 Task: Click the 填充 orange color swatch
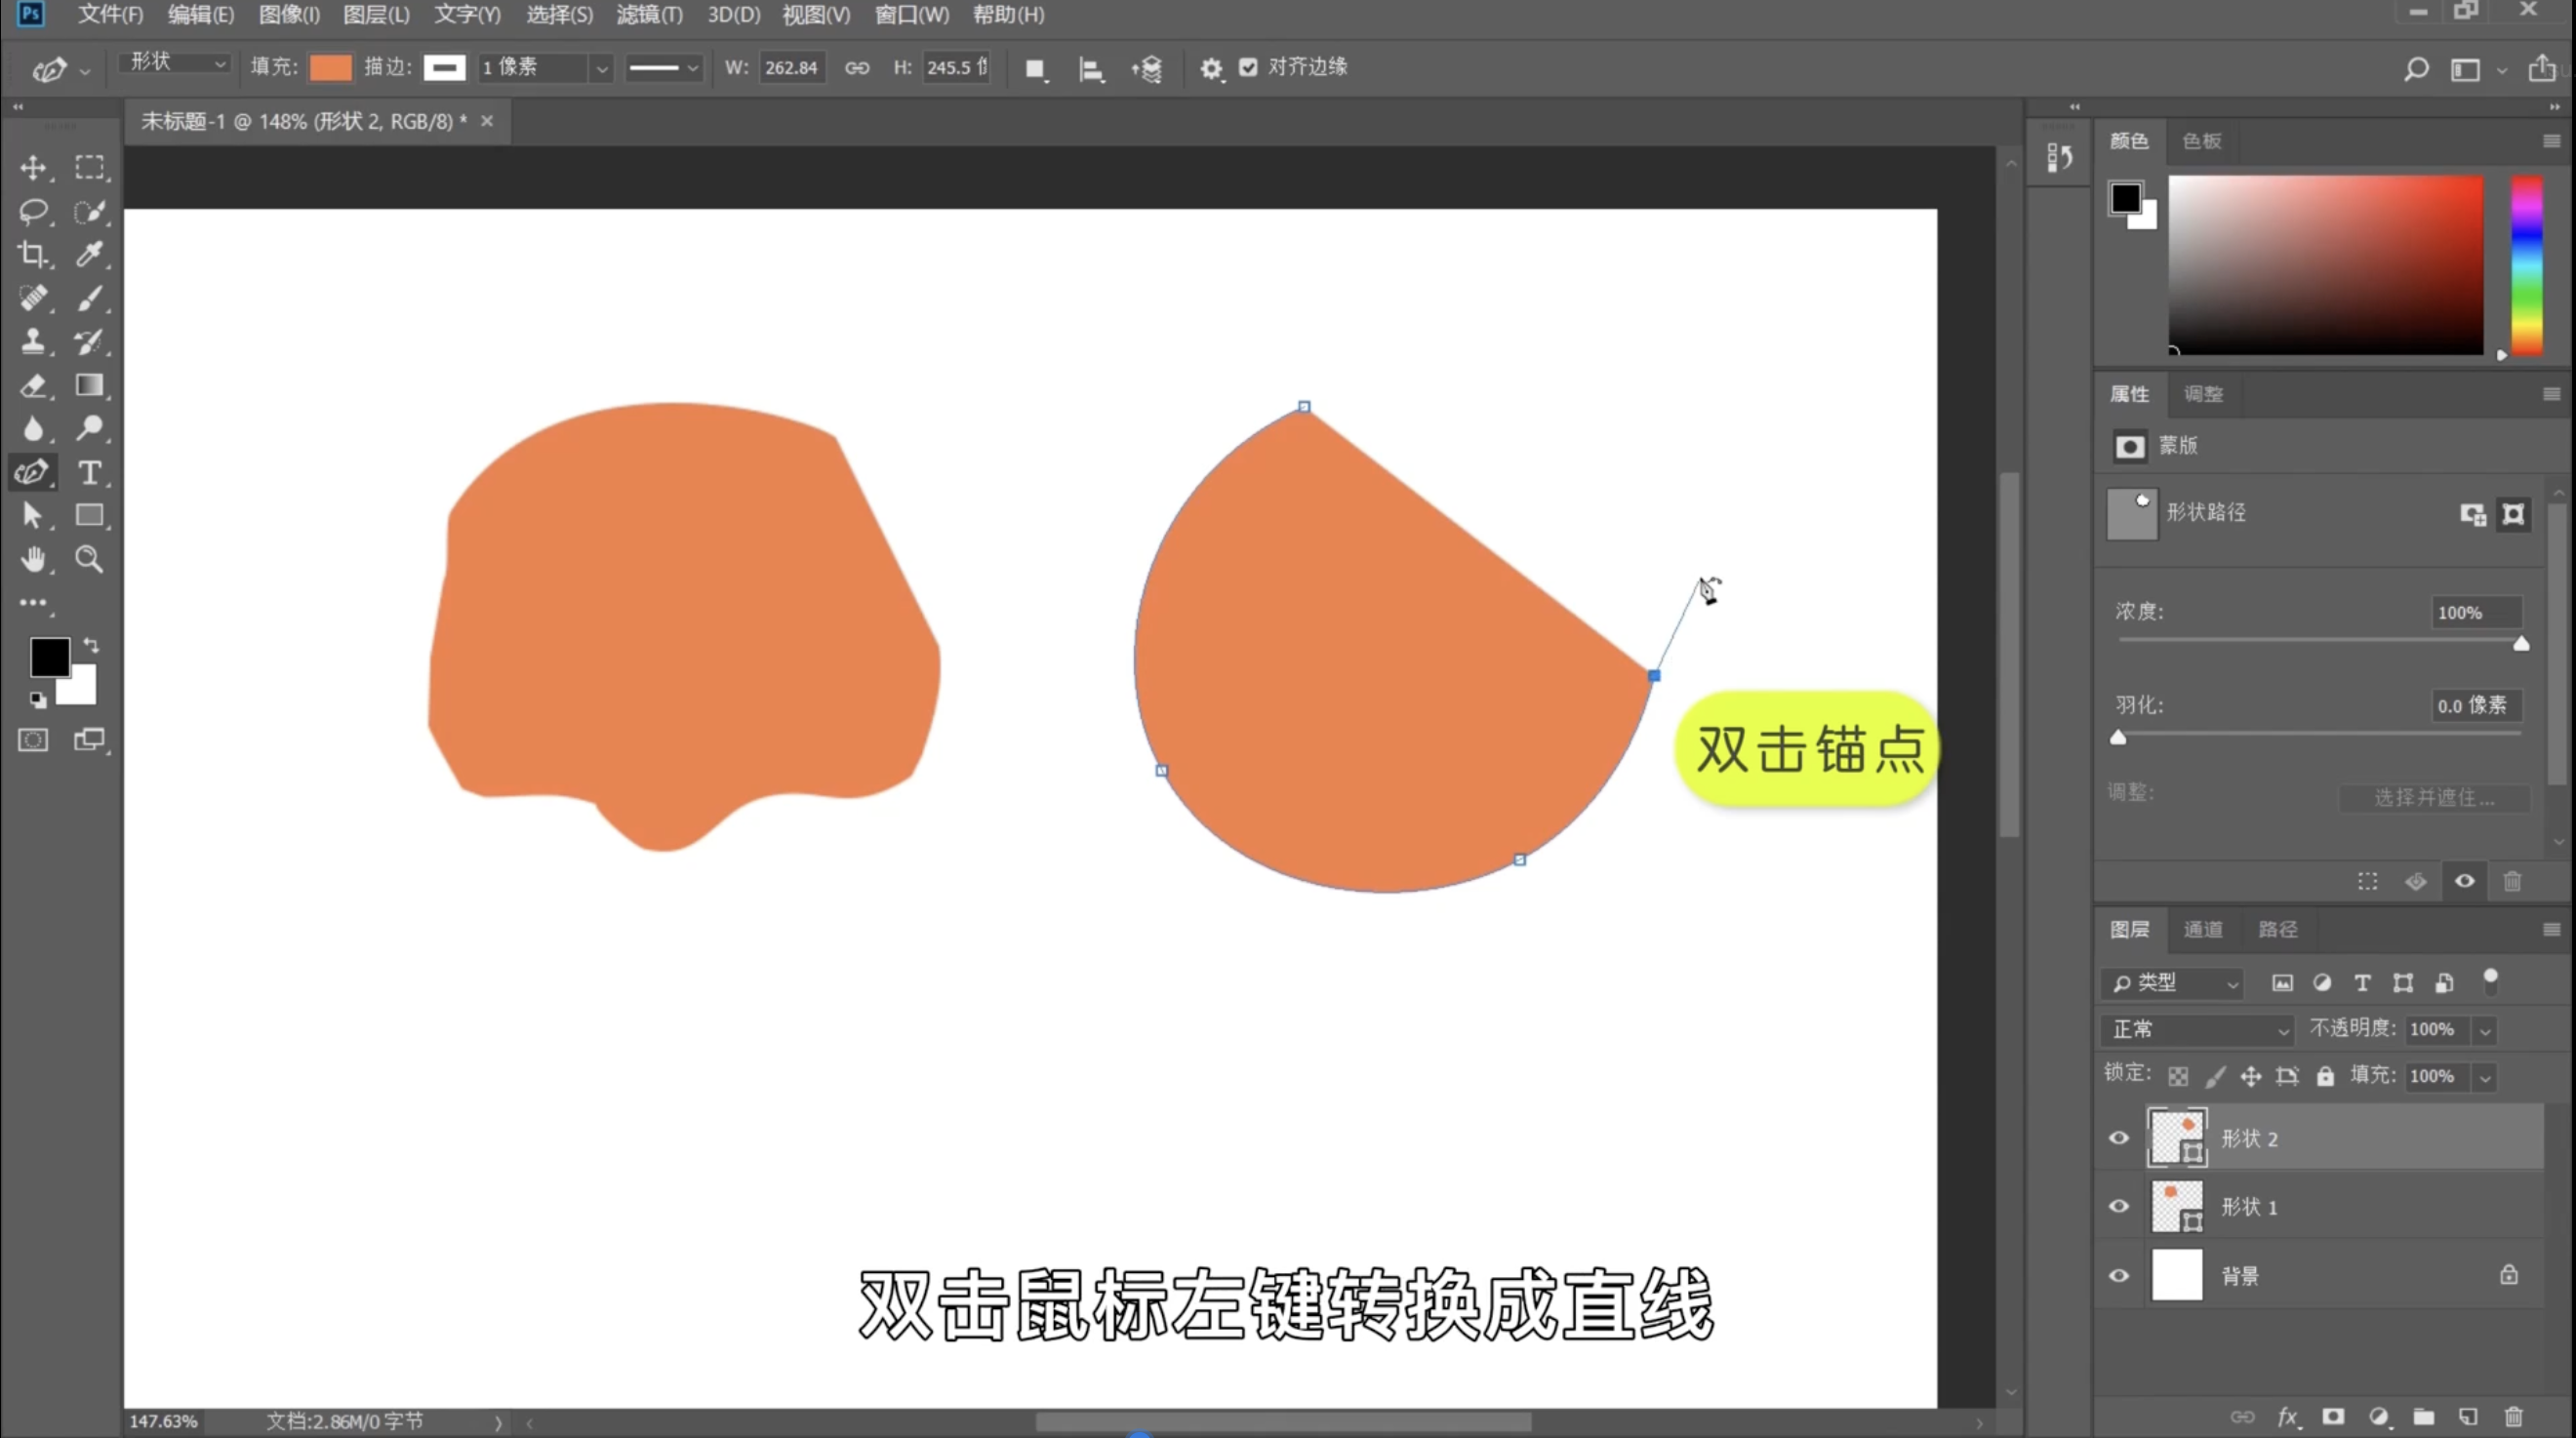tap(331, 67)
